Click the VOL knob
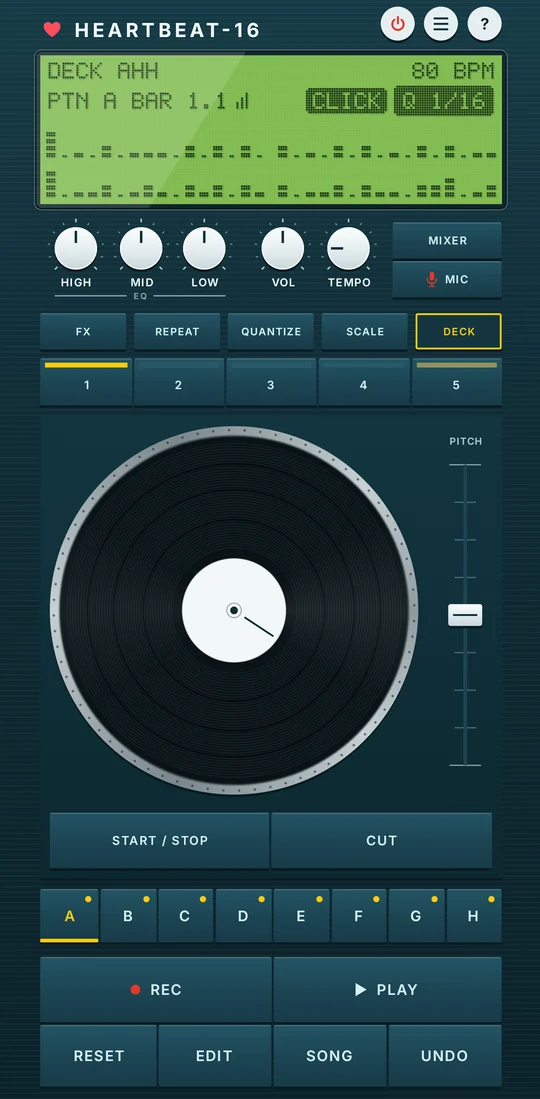The width and height of the screenshot is (540, 1099). 283,248
